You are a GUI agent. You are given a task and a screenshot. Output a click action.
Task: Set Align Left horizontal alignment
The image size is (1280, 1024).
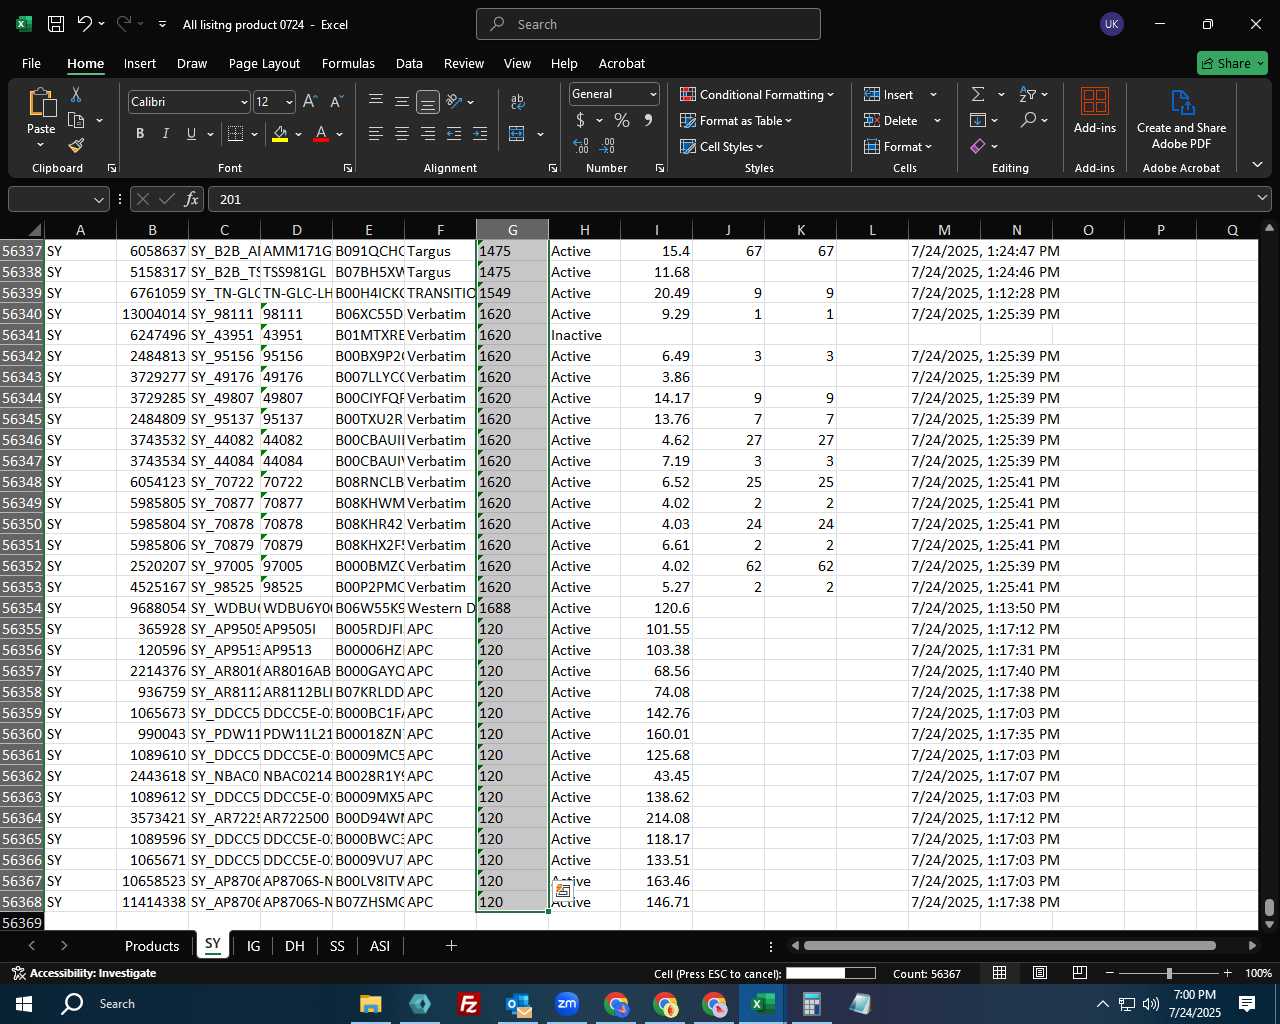376,134
